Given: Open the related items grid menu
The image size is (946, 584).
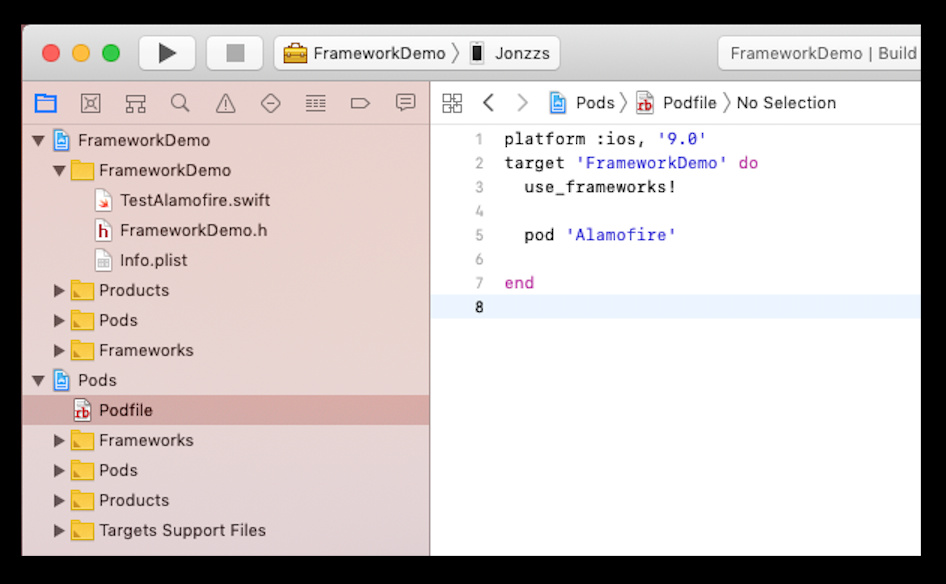Looking at the screenshot, I should click(452, 103).
